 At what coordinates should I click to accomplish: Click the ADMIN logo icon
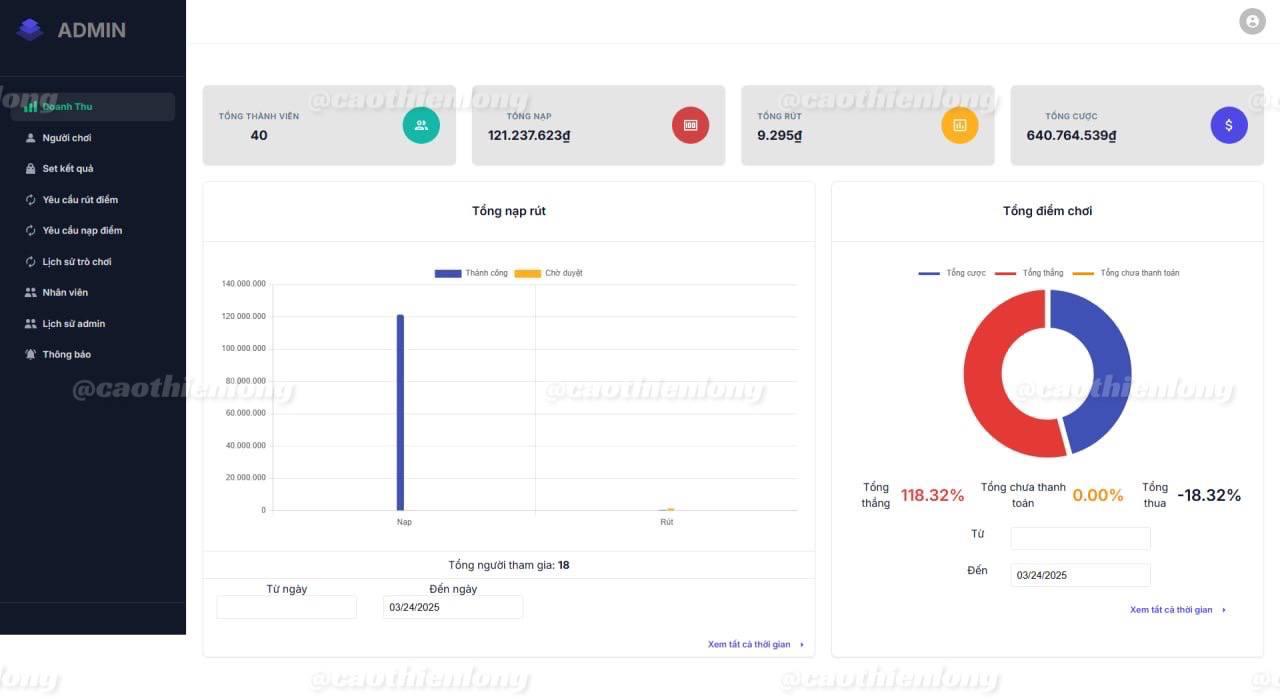click(30, 30)
